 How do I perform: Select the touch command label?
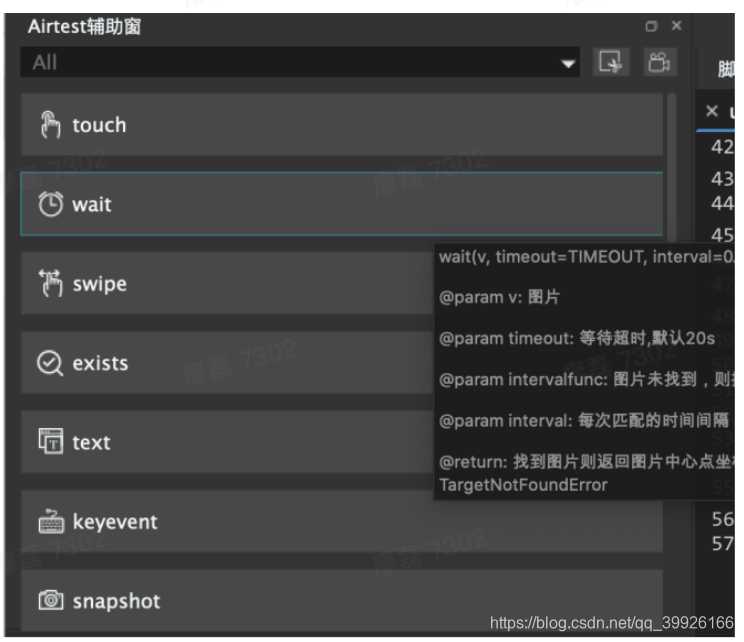(x=99, y=125)
